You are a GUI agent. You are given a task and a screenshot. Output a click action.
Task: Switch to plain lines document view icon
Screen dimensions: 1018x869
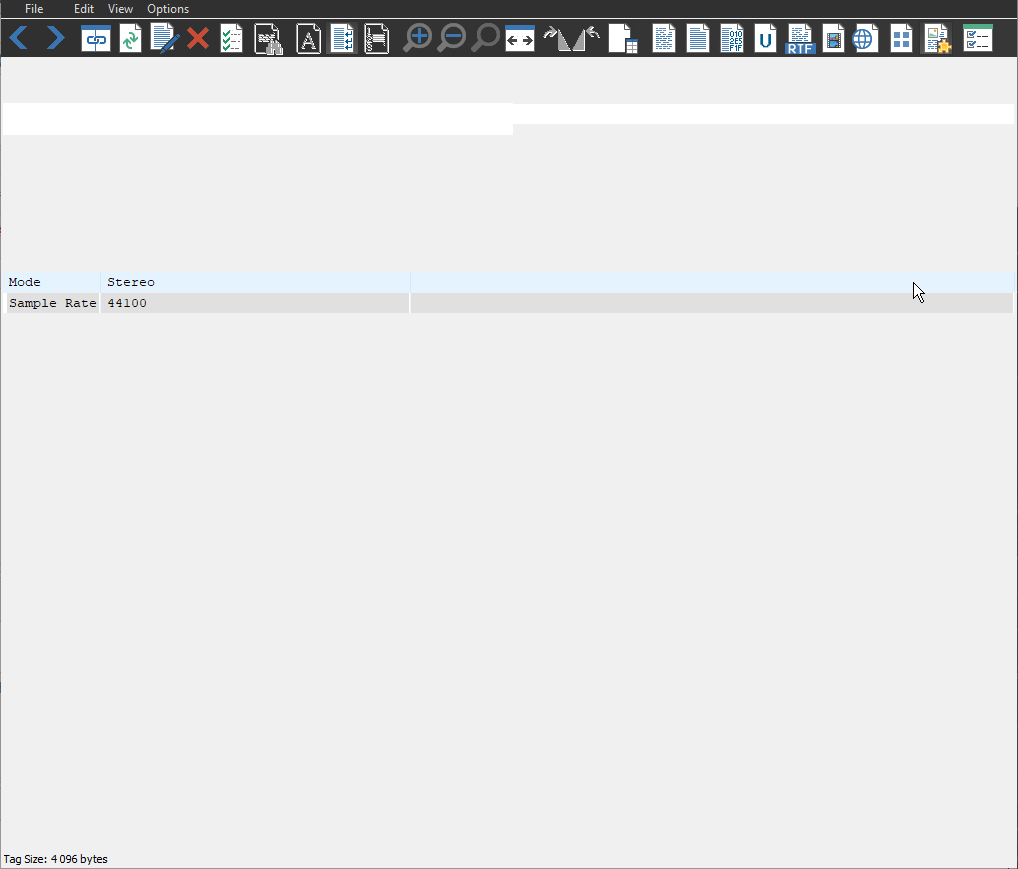click(697, 38)
